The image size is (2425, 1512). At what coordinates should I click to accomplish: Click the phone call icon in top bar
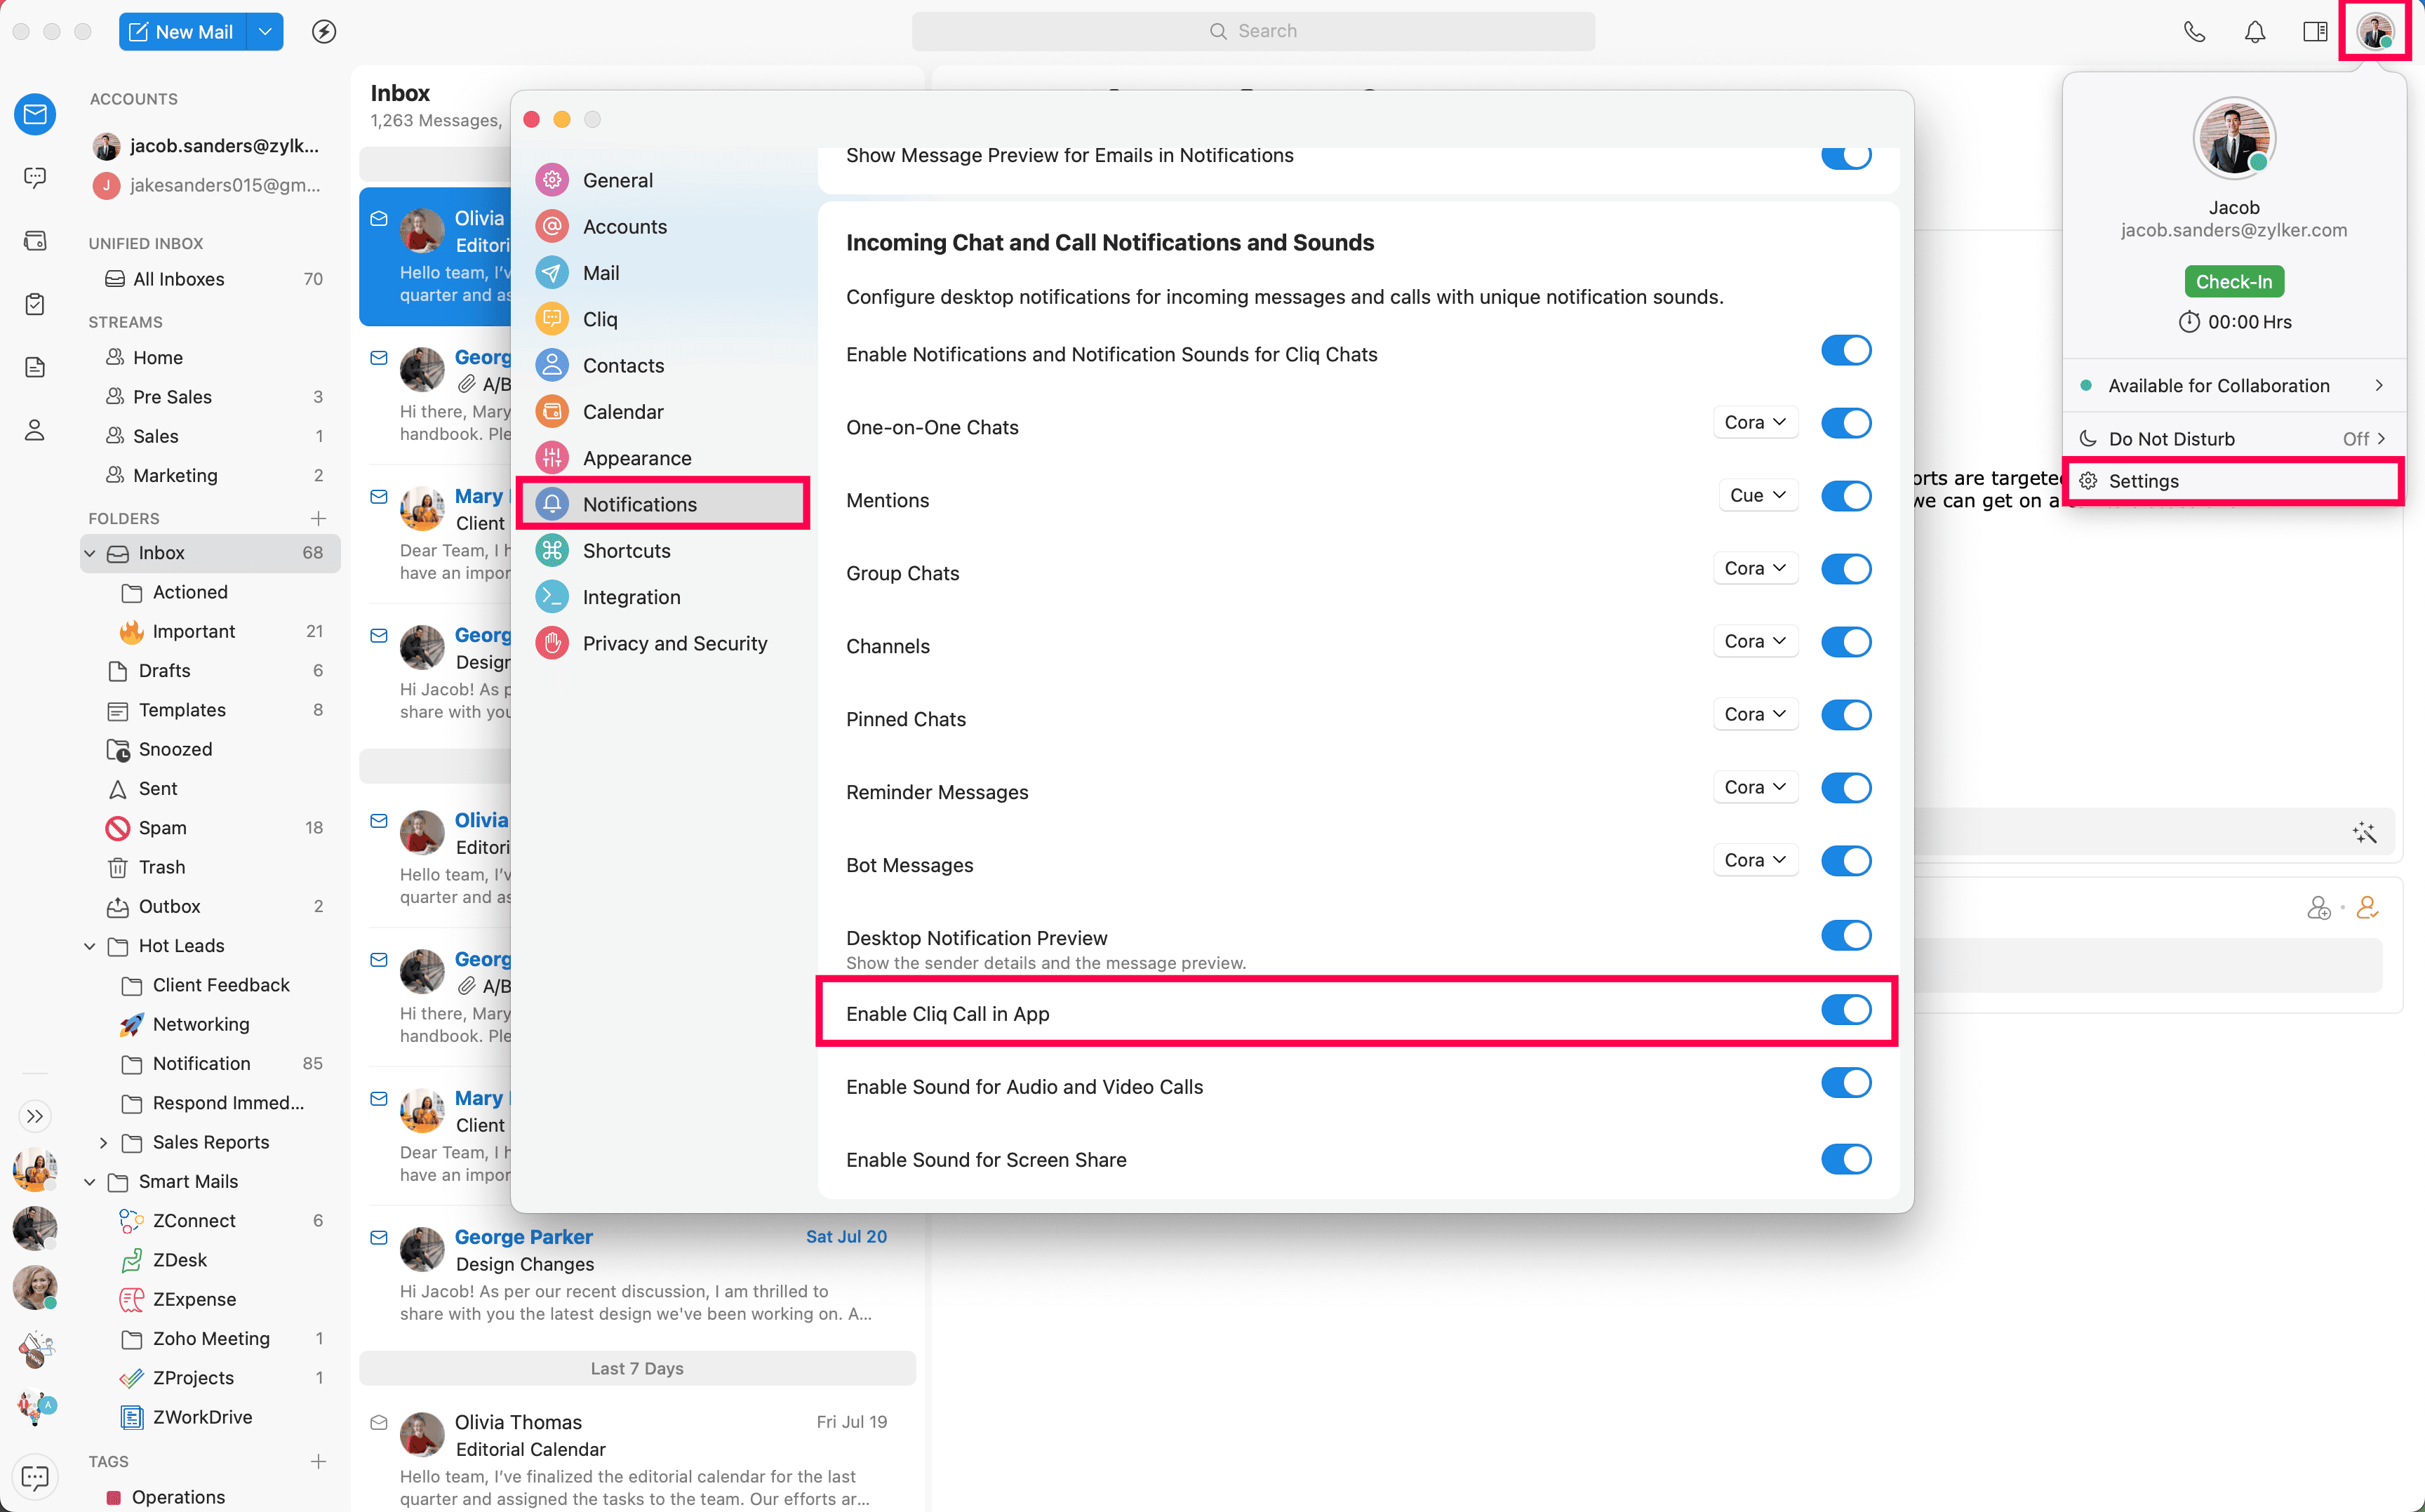(x=2194, y=31)
